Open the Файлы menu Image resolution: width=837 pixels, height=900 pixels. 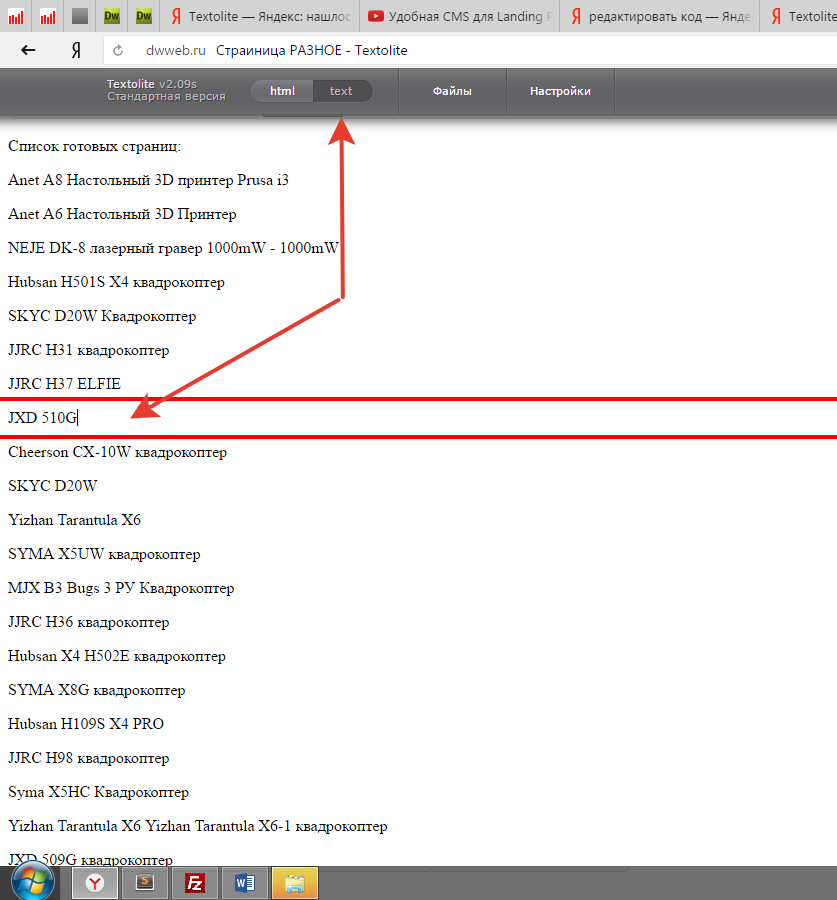tap(452, 91)
